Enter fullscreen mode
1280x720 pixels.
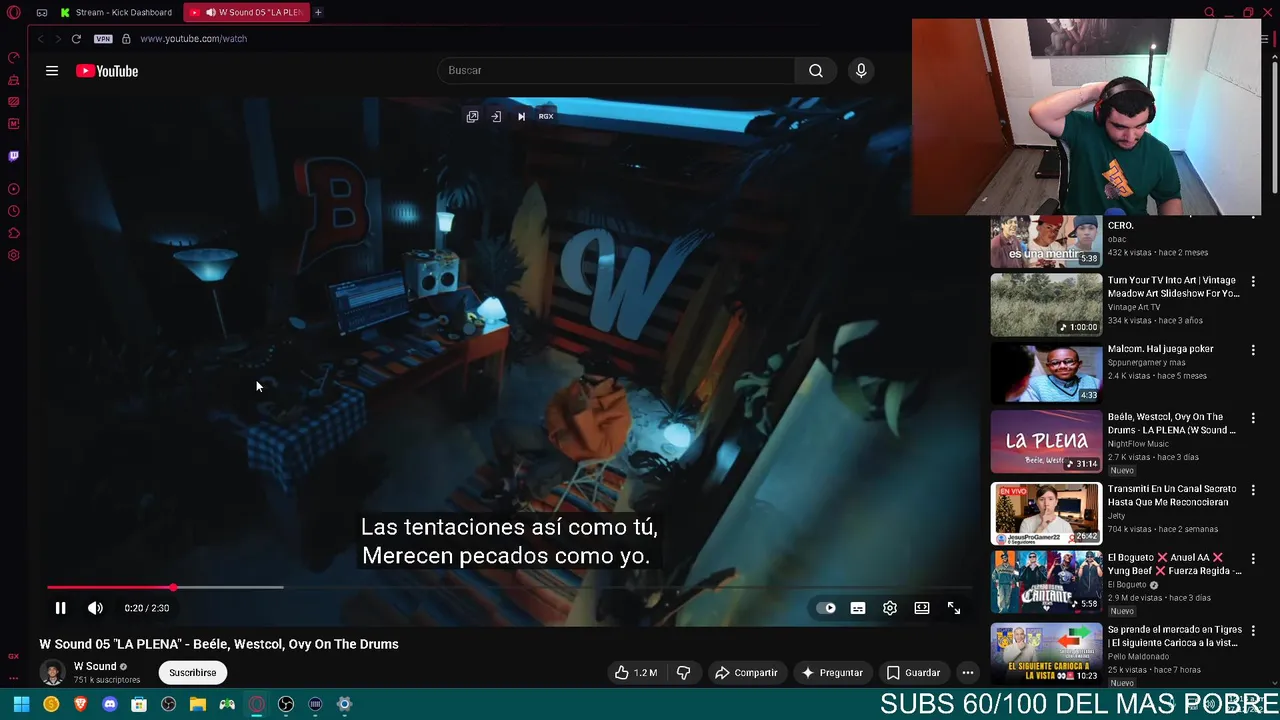[954, 608]
